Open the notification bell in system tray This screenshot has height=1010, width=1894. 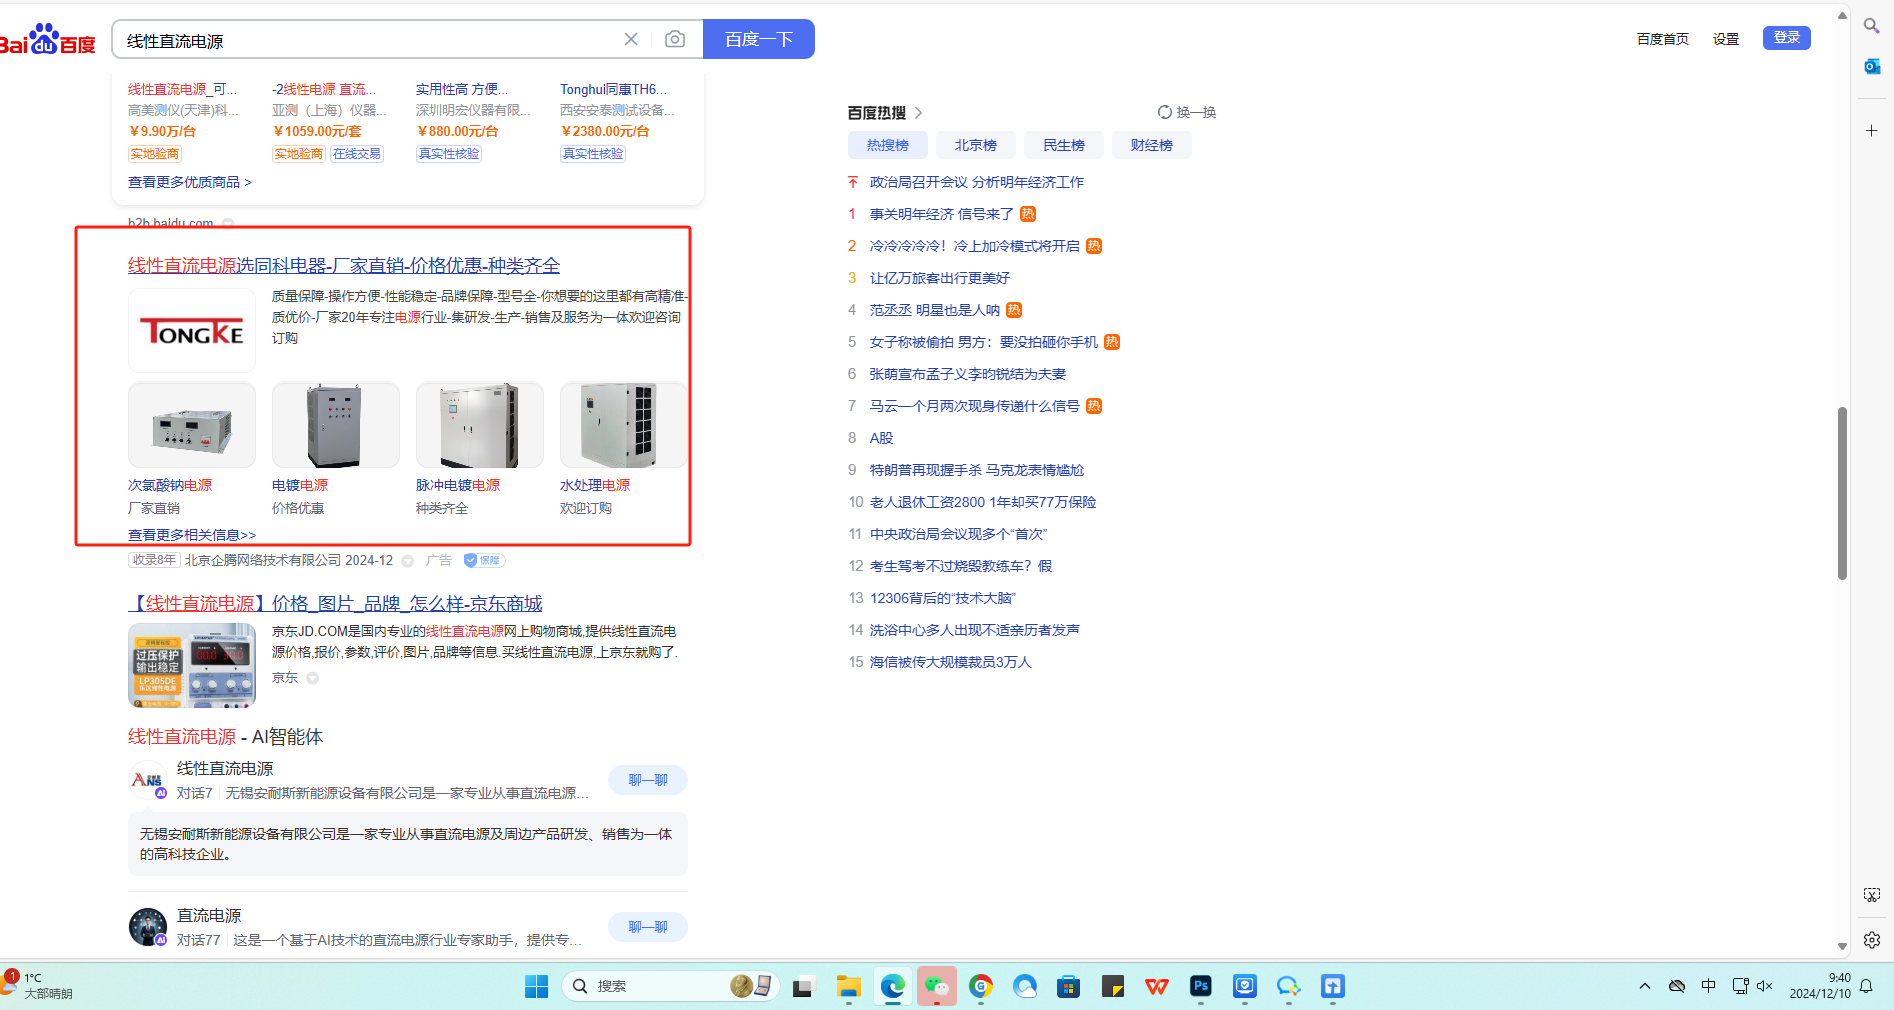point(1866,987)
